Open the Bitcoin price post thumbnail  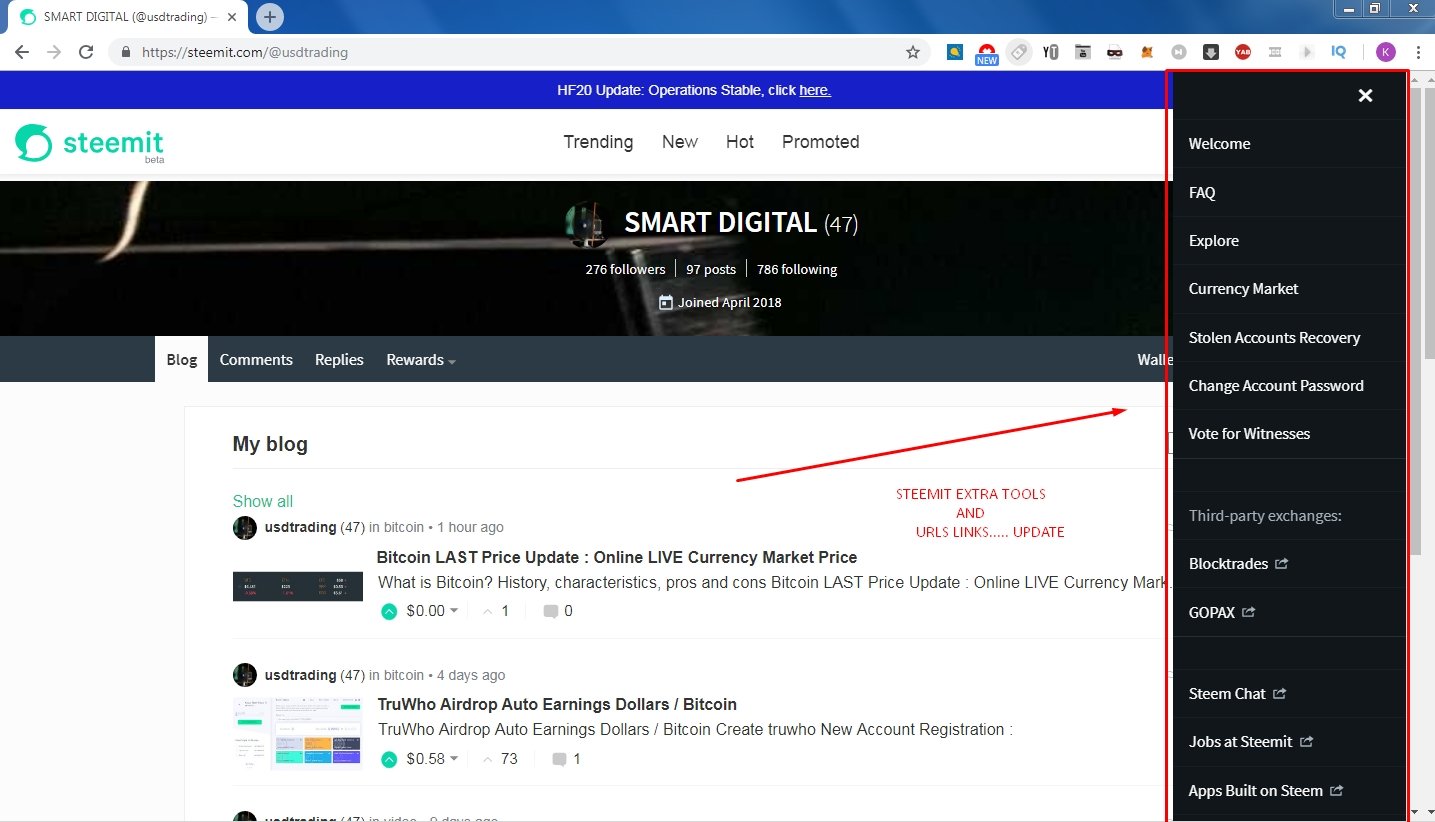click(298, 586)
